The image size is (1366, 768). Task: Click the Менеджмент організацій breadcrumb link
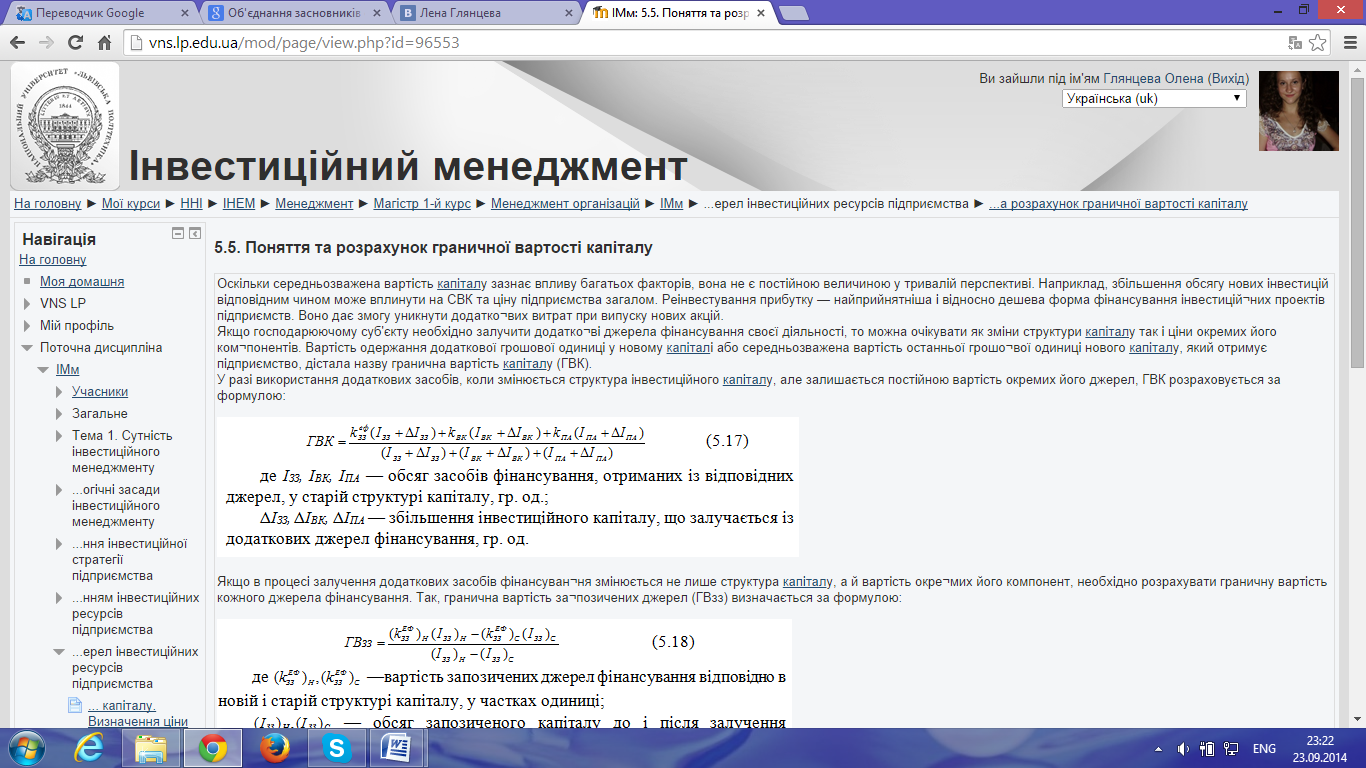coord(565,204)
